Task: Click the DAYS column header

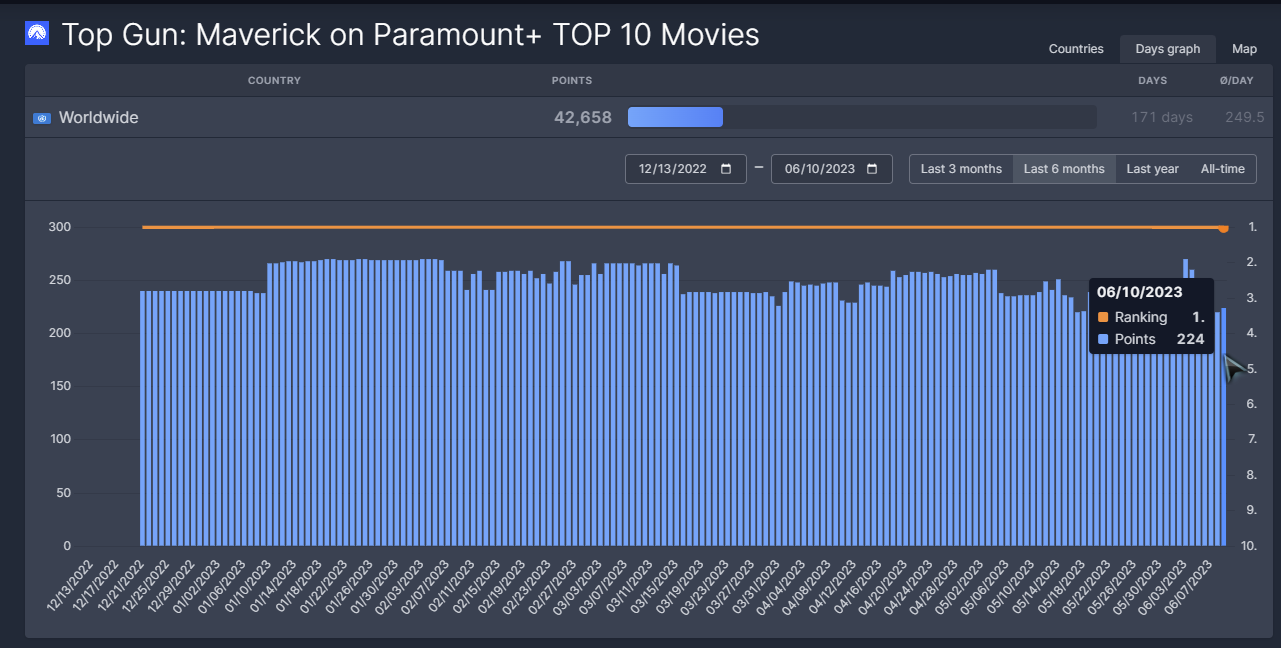Action: 1152,81
